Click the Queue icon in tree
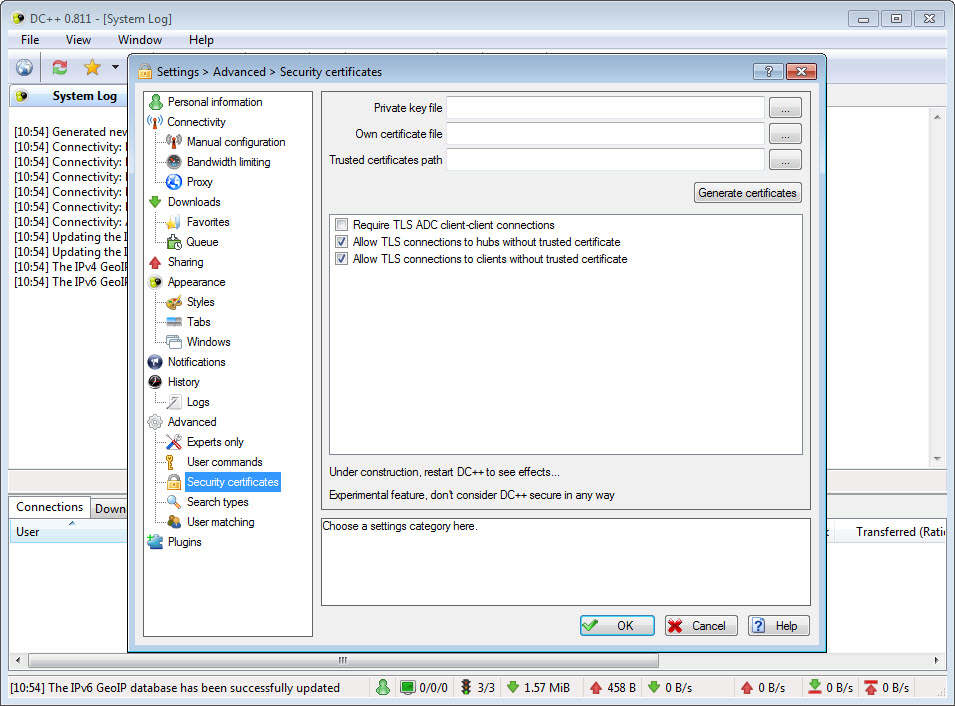This screenshot has width=955, height=706. [x=174, y=242]
